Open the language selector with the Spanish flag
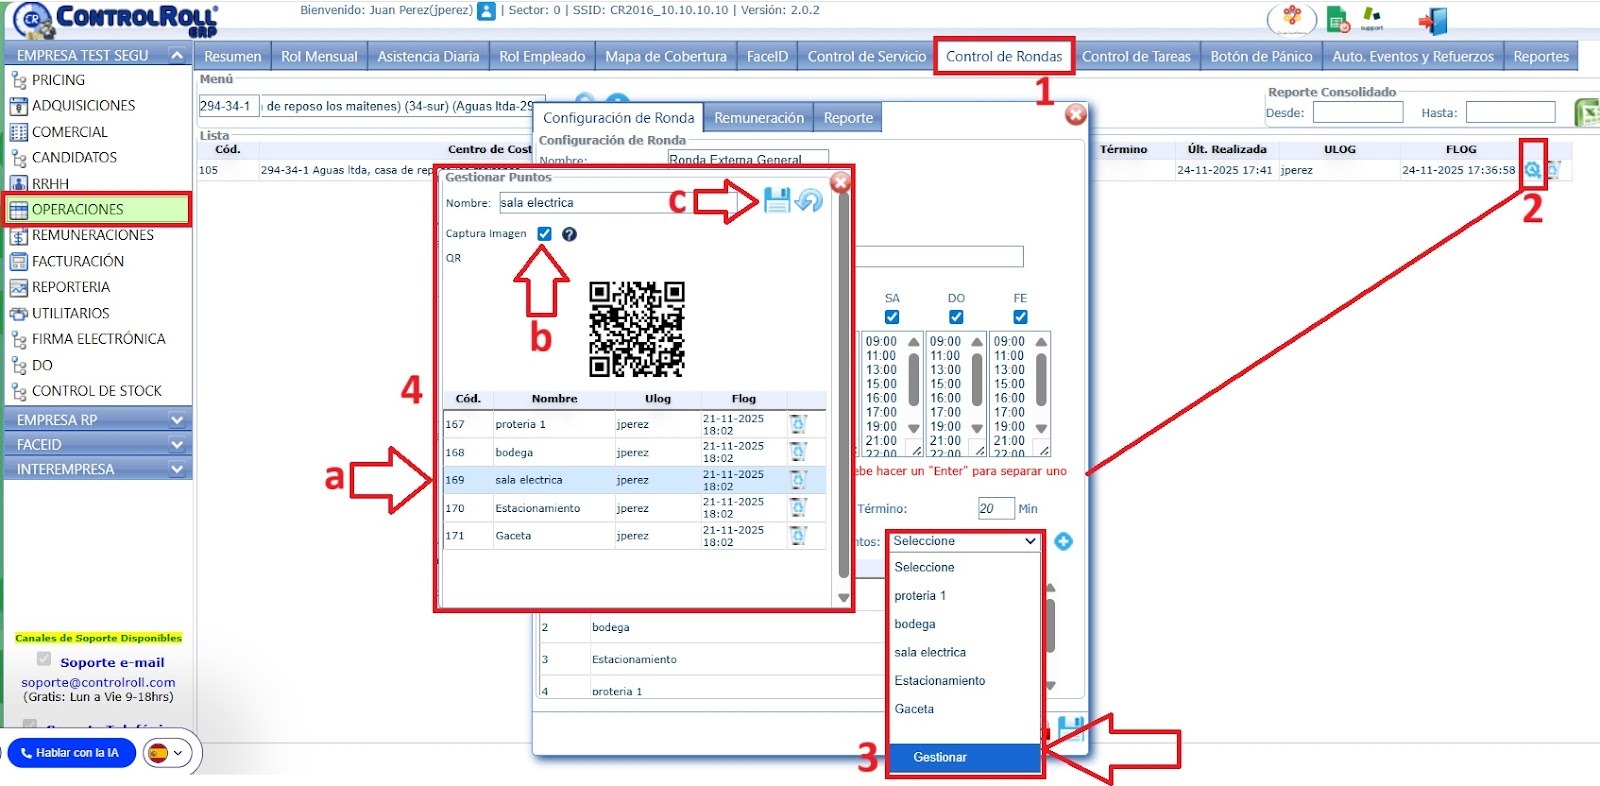 click(167, 753)
